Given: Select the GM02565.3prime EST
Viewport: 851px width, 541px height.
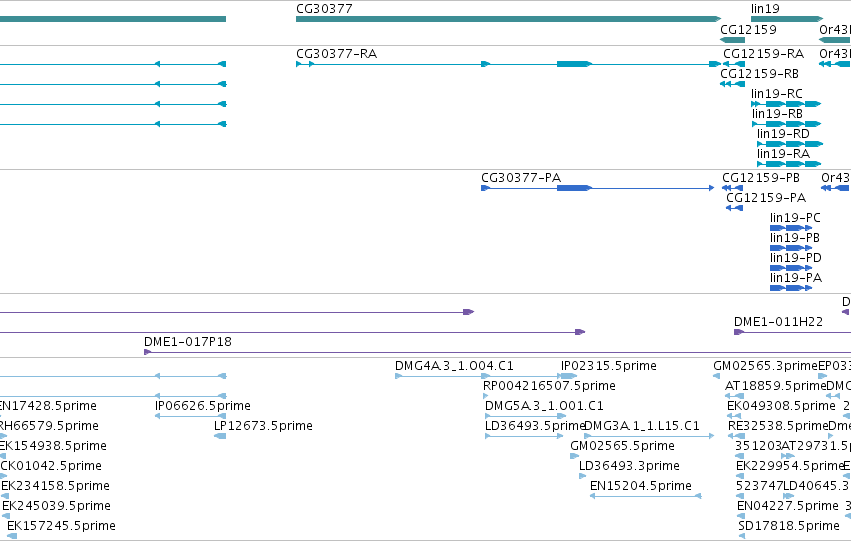Looking at the screenshot, I should [716, 376].
